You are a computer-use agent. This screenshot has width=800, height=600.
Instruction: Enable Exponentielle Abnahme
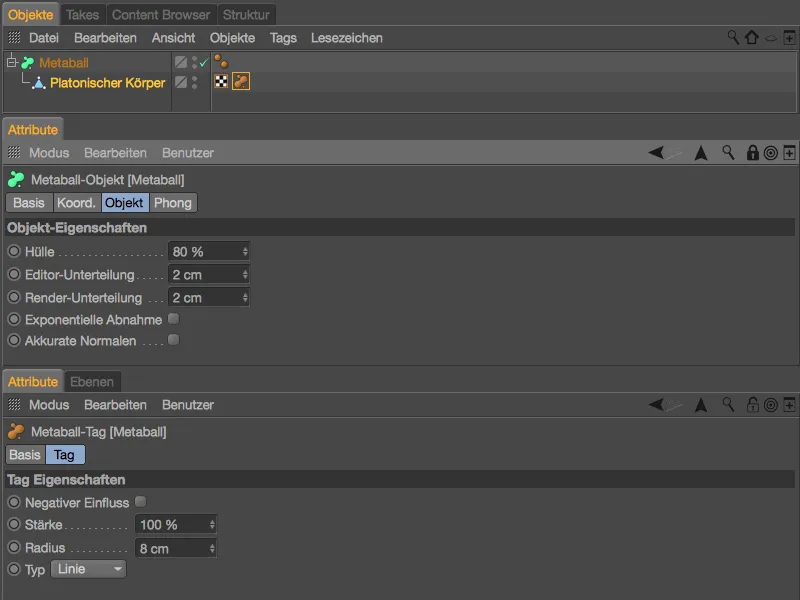tap(174, 317)
